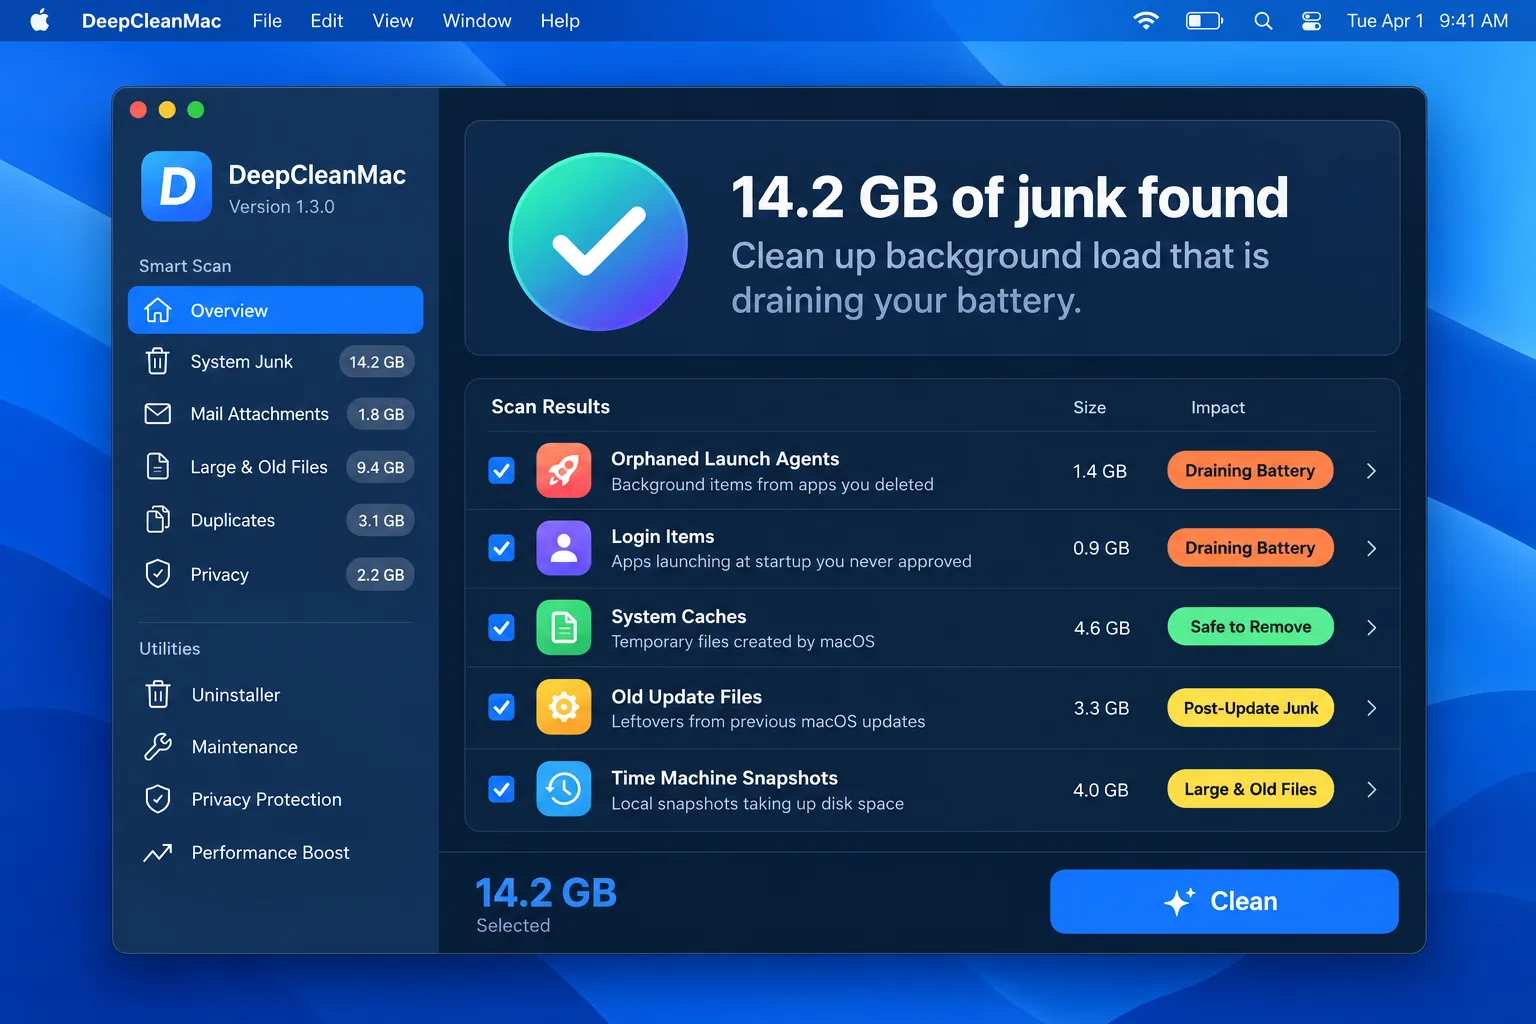Screen dimensions: 1536x1024
Task: Click the Large & Old Files document icon
Action: [x=158, y=466]
